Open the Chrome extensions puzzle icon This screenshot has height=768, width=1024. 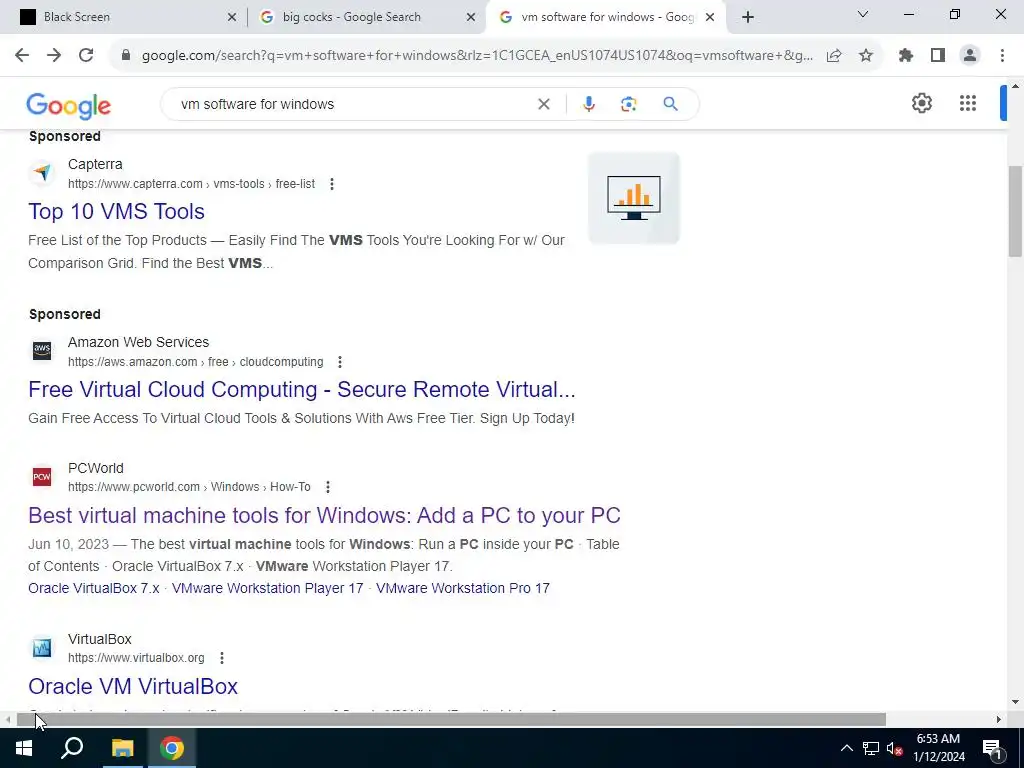(x=906, y=56)
